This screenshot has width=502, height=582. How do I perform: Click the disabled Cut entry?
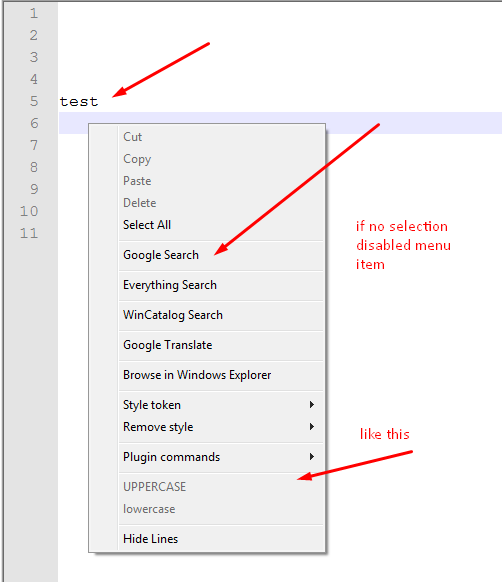coord(221,137)
